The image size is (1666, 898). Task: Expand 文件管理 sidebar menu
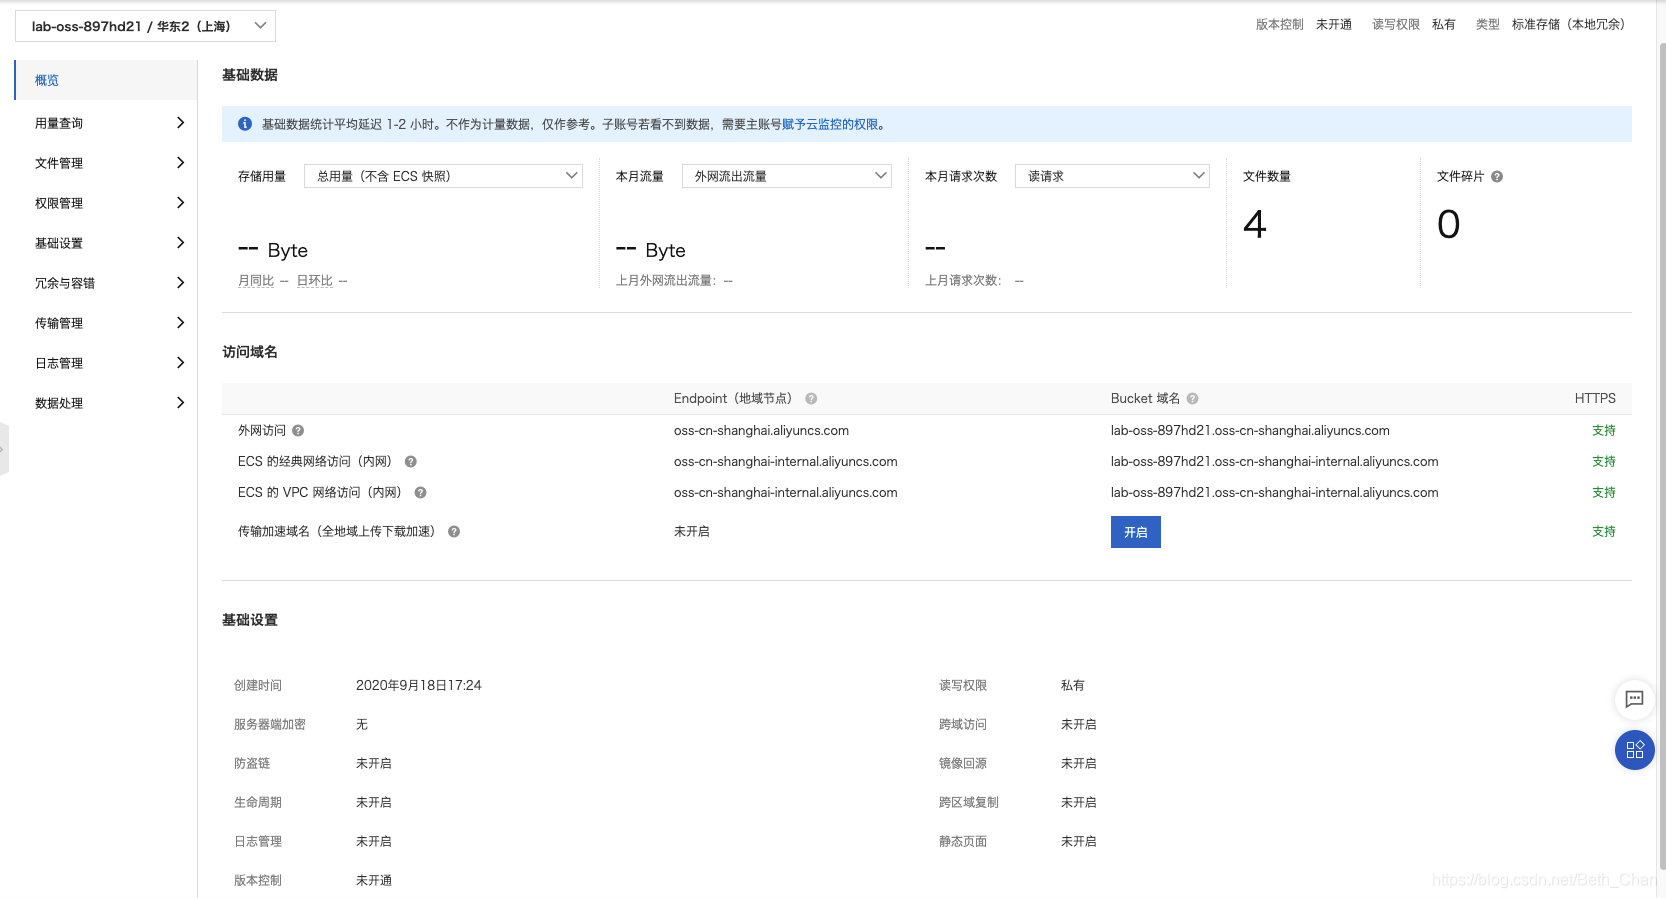point(106,163)
